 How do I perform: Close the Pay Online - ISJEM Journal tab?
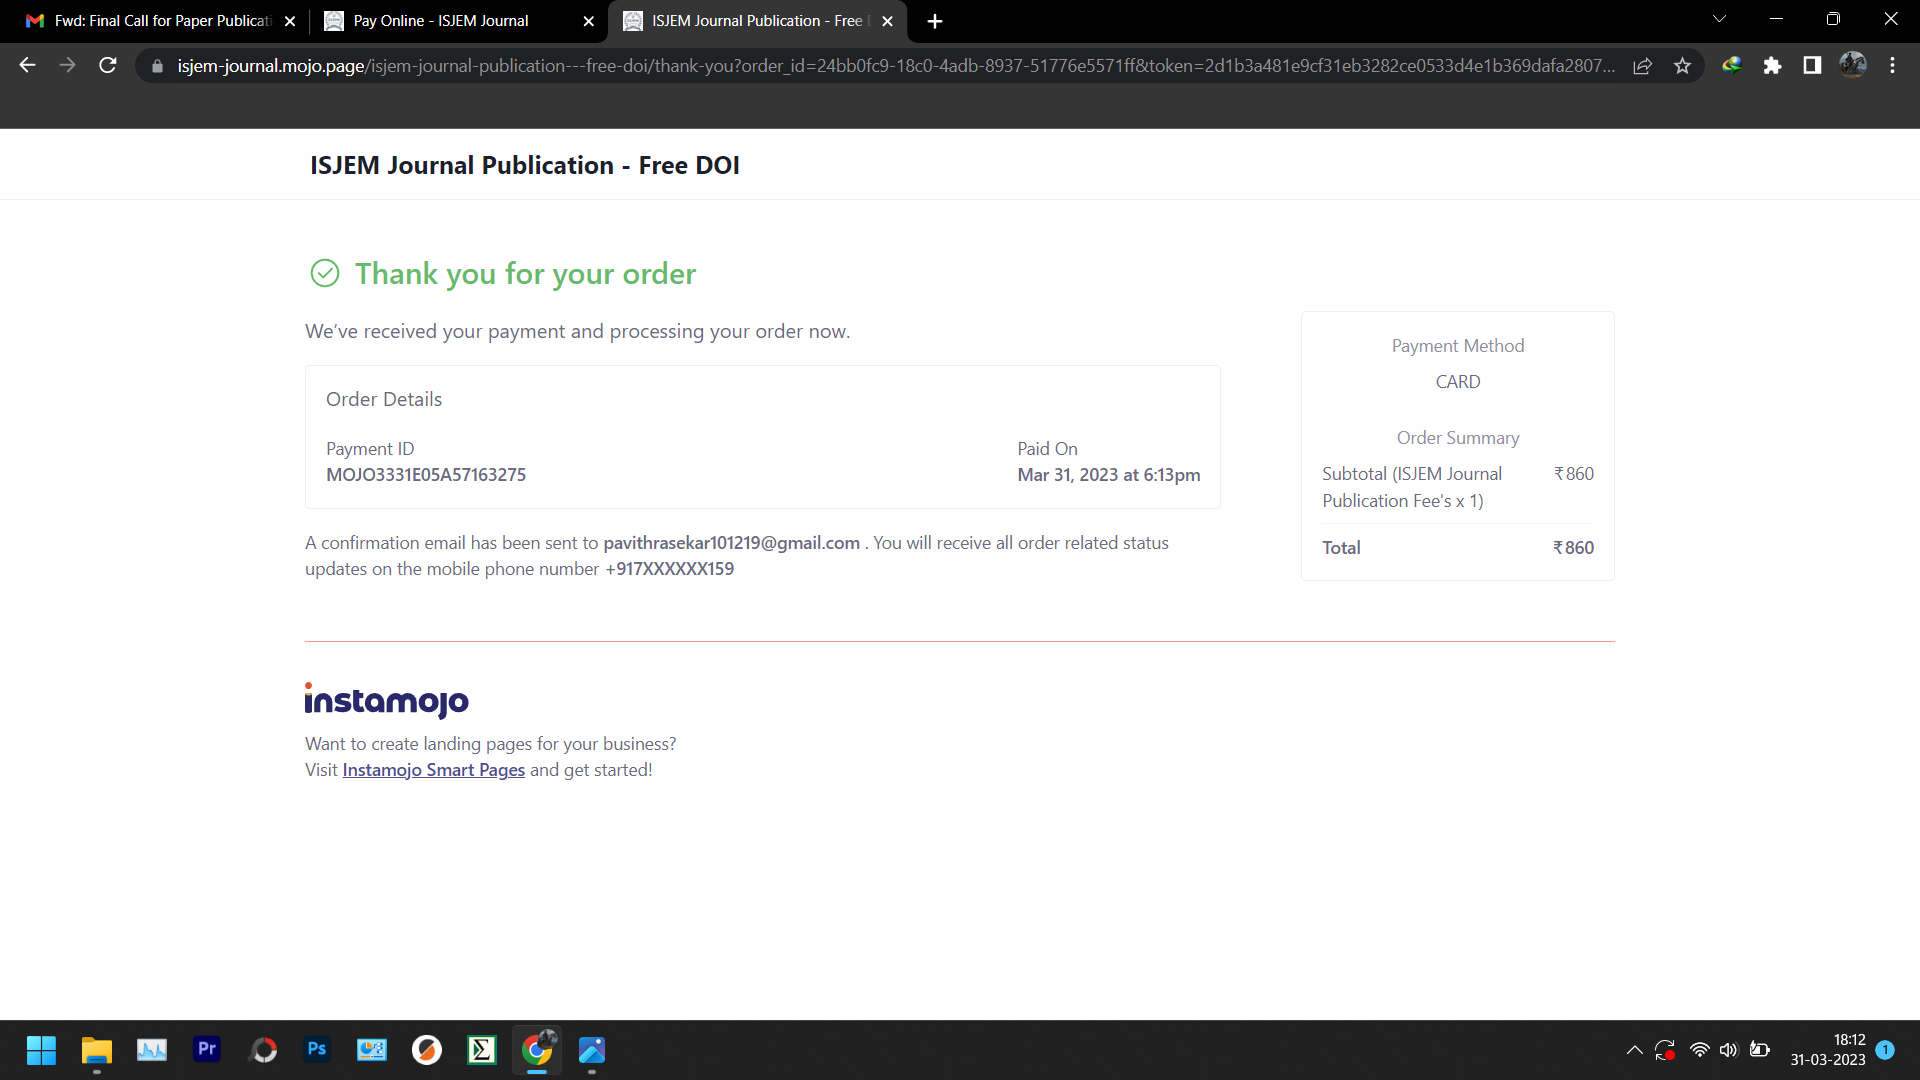pyautogui.click(x=588, y=21)
